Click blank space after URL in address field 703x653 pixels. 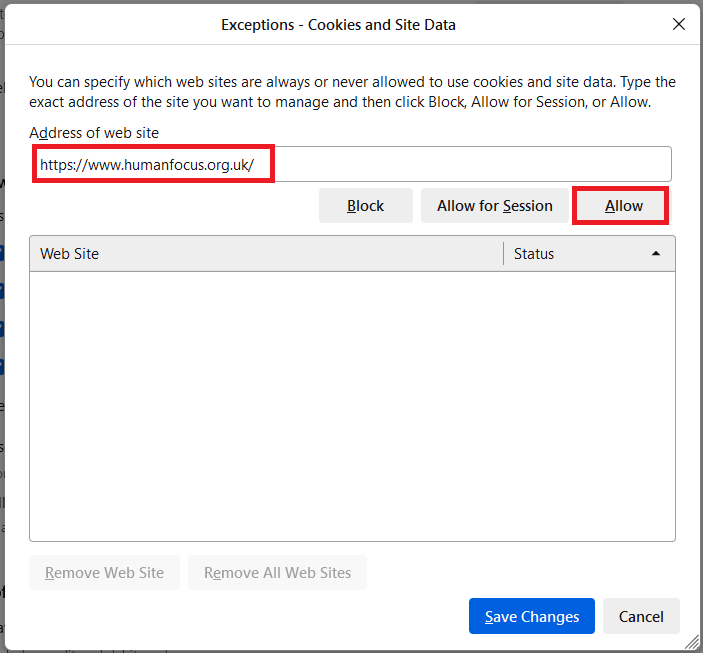[470, 164]
